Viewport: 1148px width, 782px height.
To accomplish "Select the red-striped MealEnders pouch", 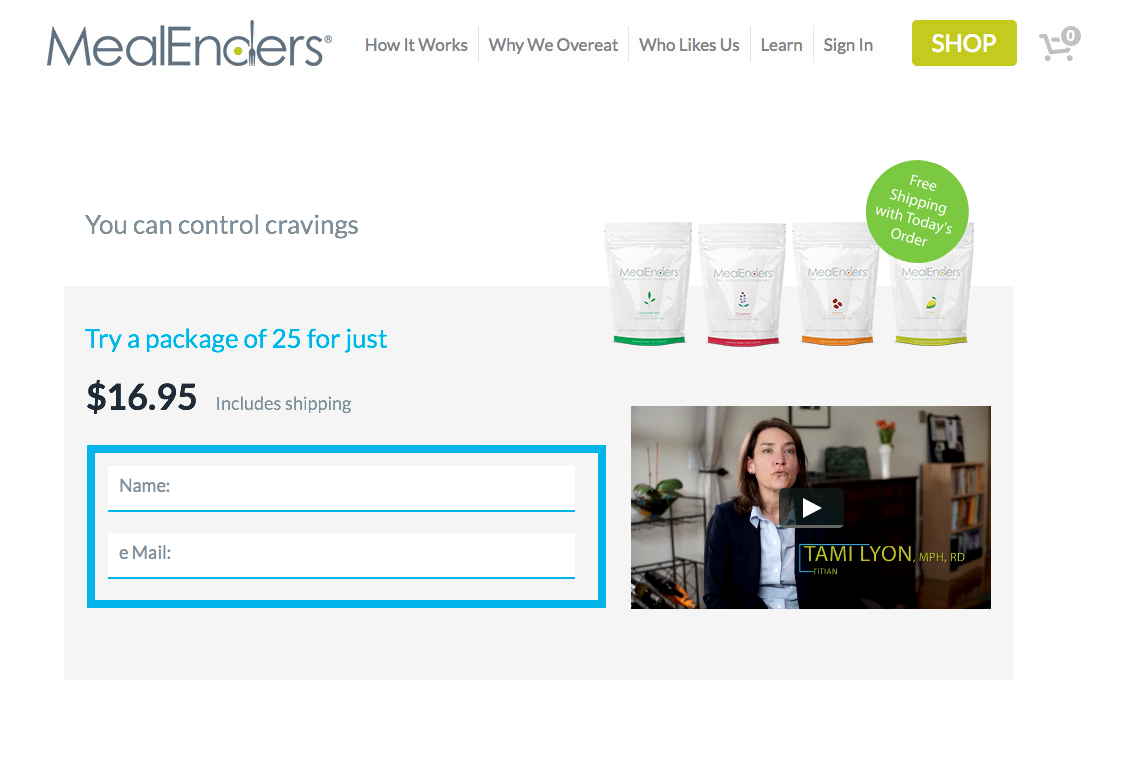I will tap(742, 284).
